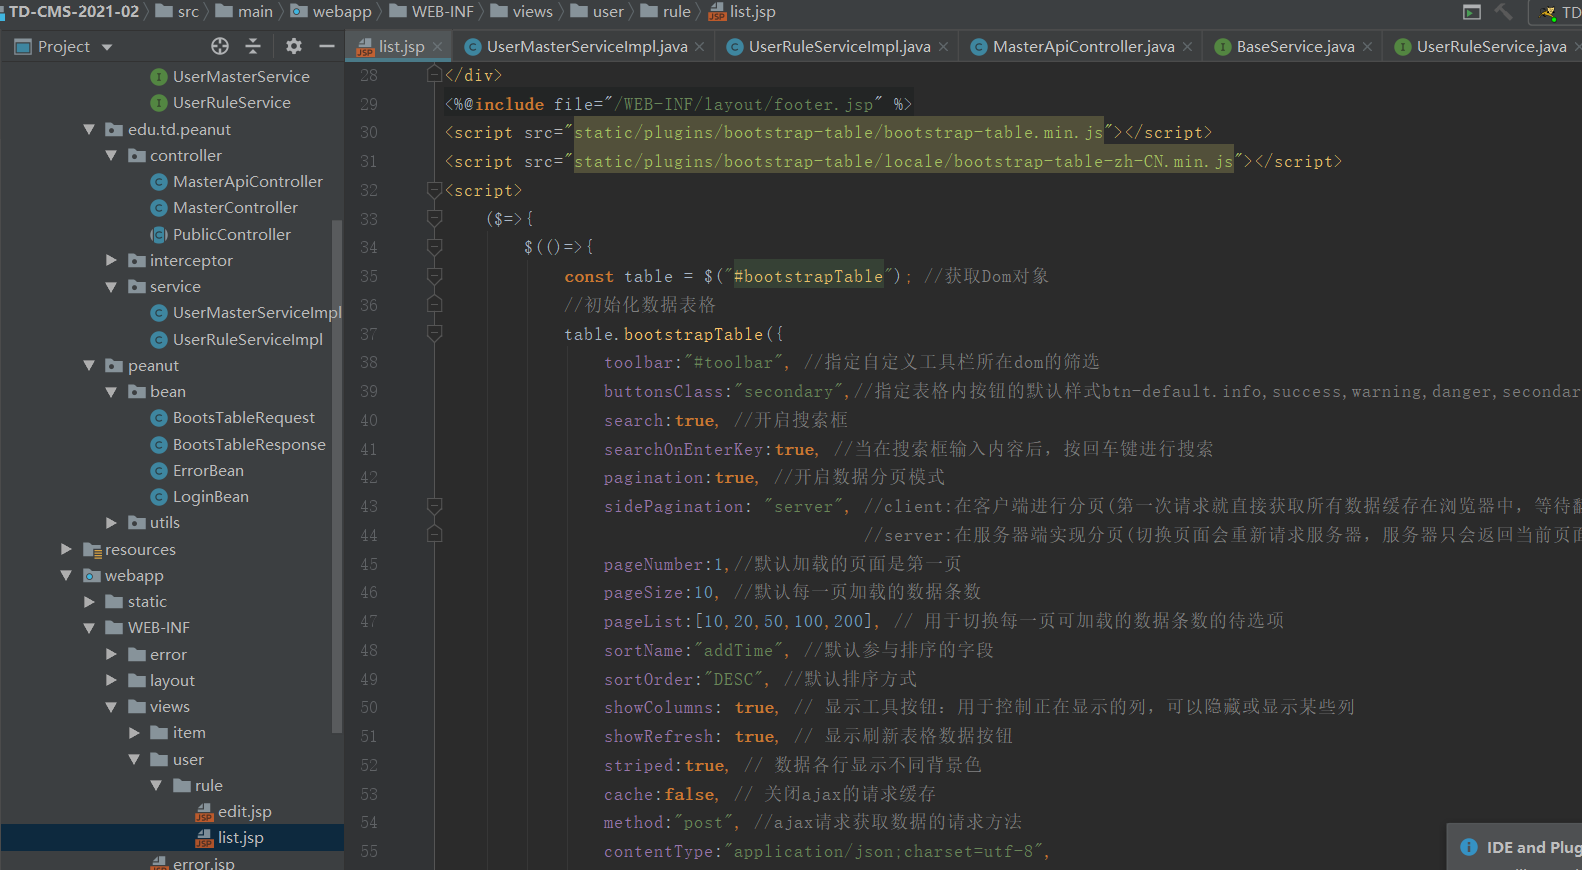Select ErrorBean class in tree
The height and width of the screenshot is (870, 1582).
tap(208, 470)
